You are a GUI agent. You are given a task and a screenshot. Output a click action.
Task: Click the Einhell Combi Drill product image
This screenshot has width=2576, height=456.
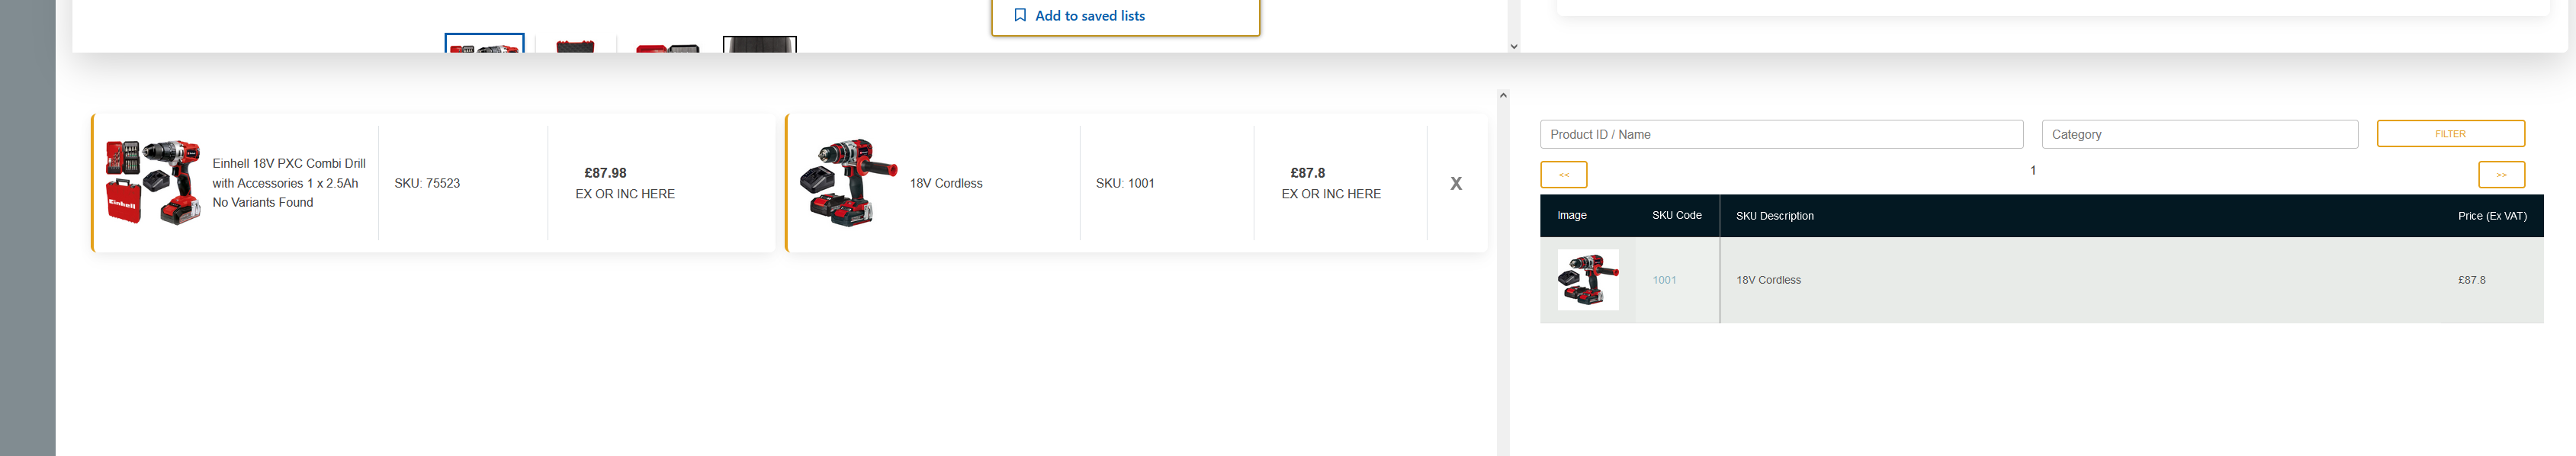pos(153,182)
